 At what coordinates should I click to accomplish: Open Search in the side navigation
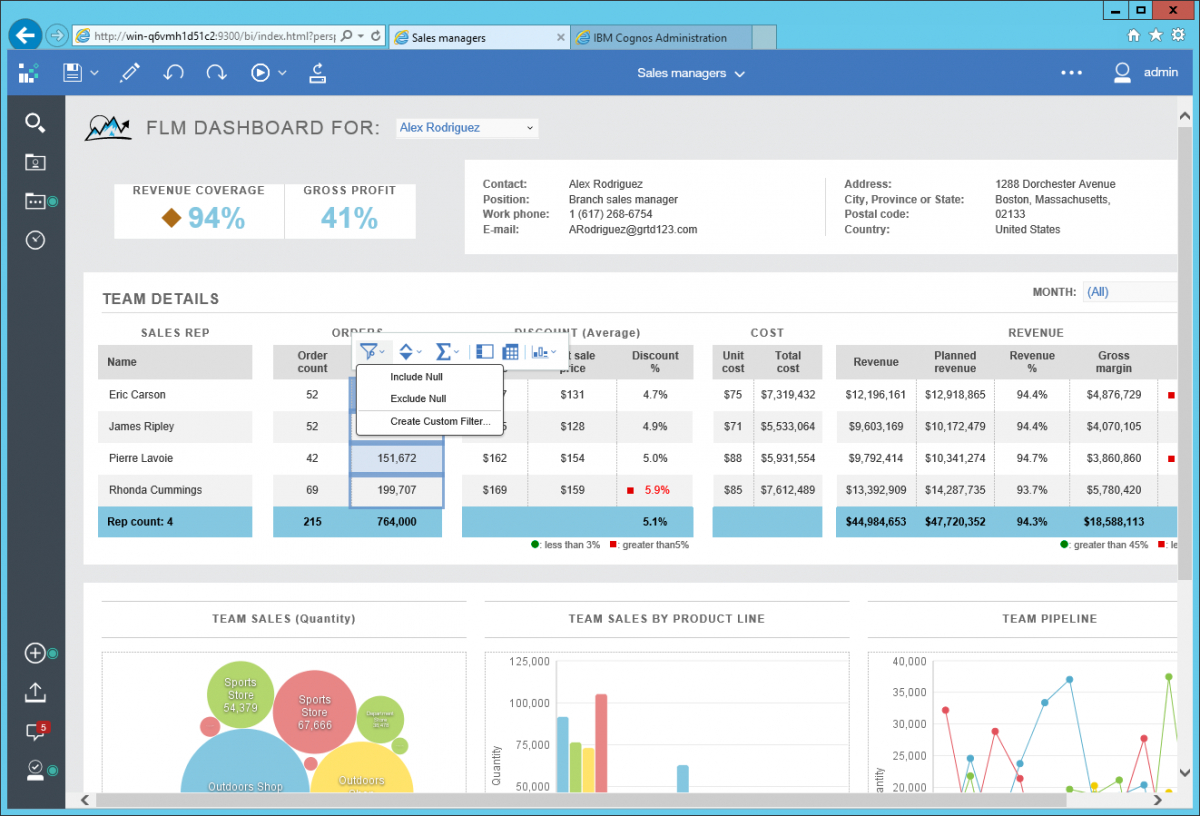click(x=35, y=123)
